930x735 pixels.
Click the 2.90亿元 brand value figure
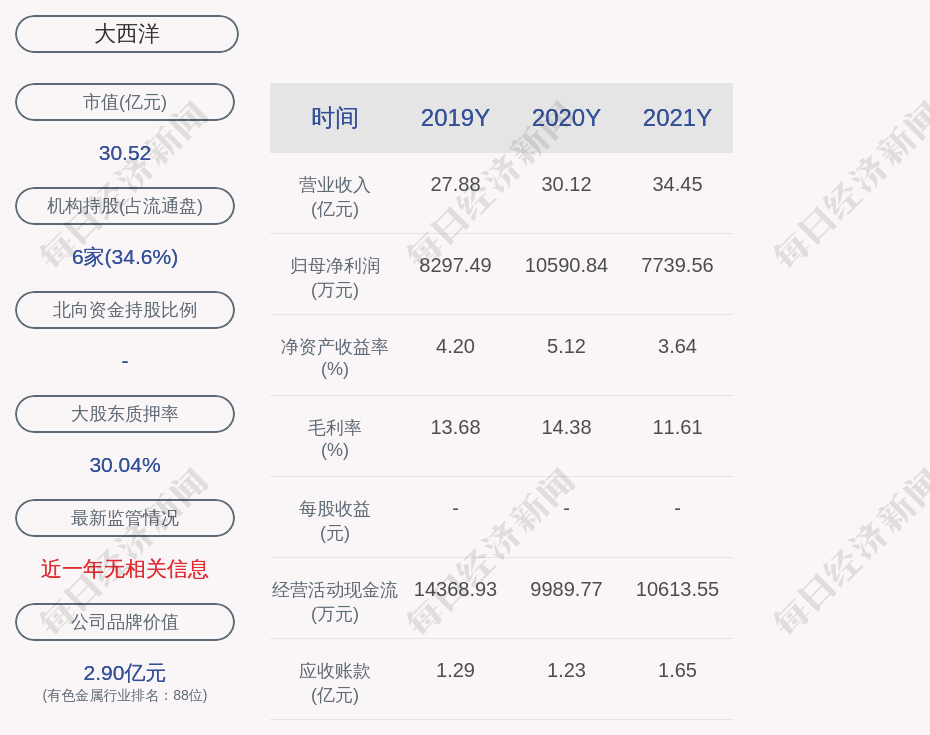point(125,673)
